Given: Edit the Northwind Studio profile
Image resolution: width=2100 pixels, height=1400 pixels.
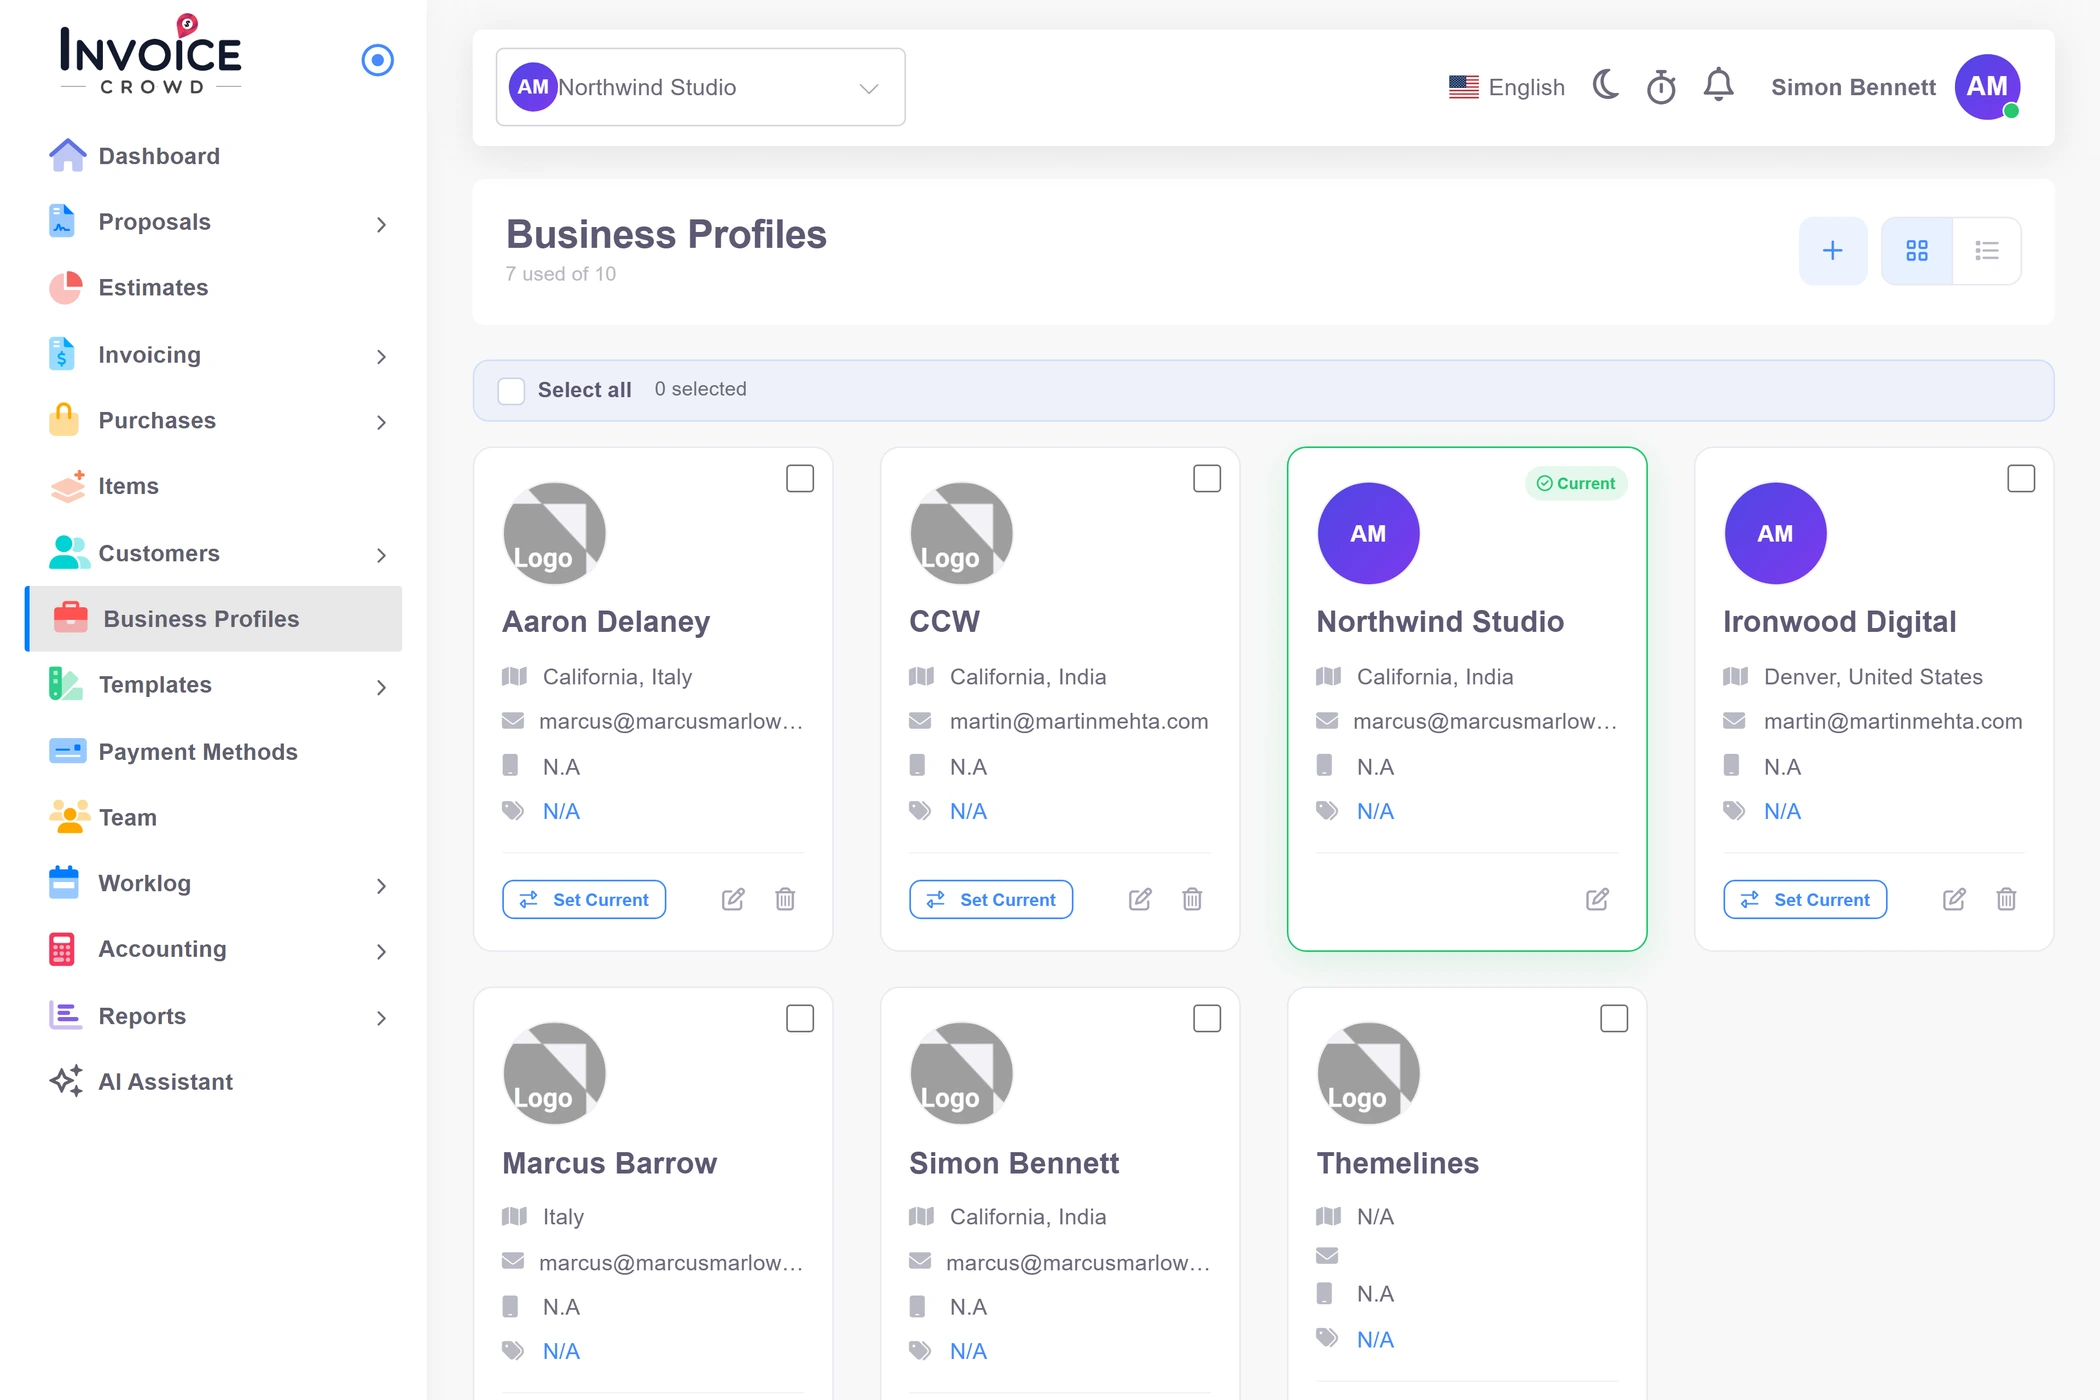Looking at the screenshot, I should tap(1597, 899).
